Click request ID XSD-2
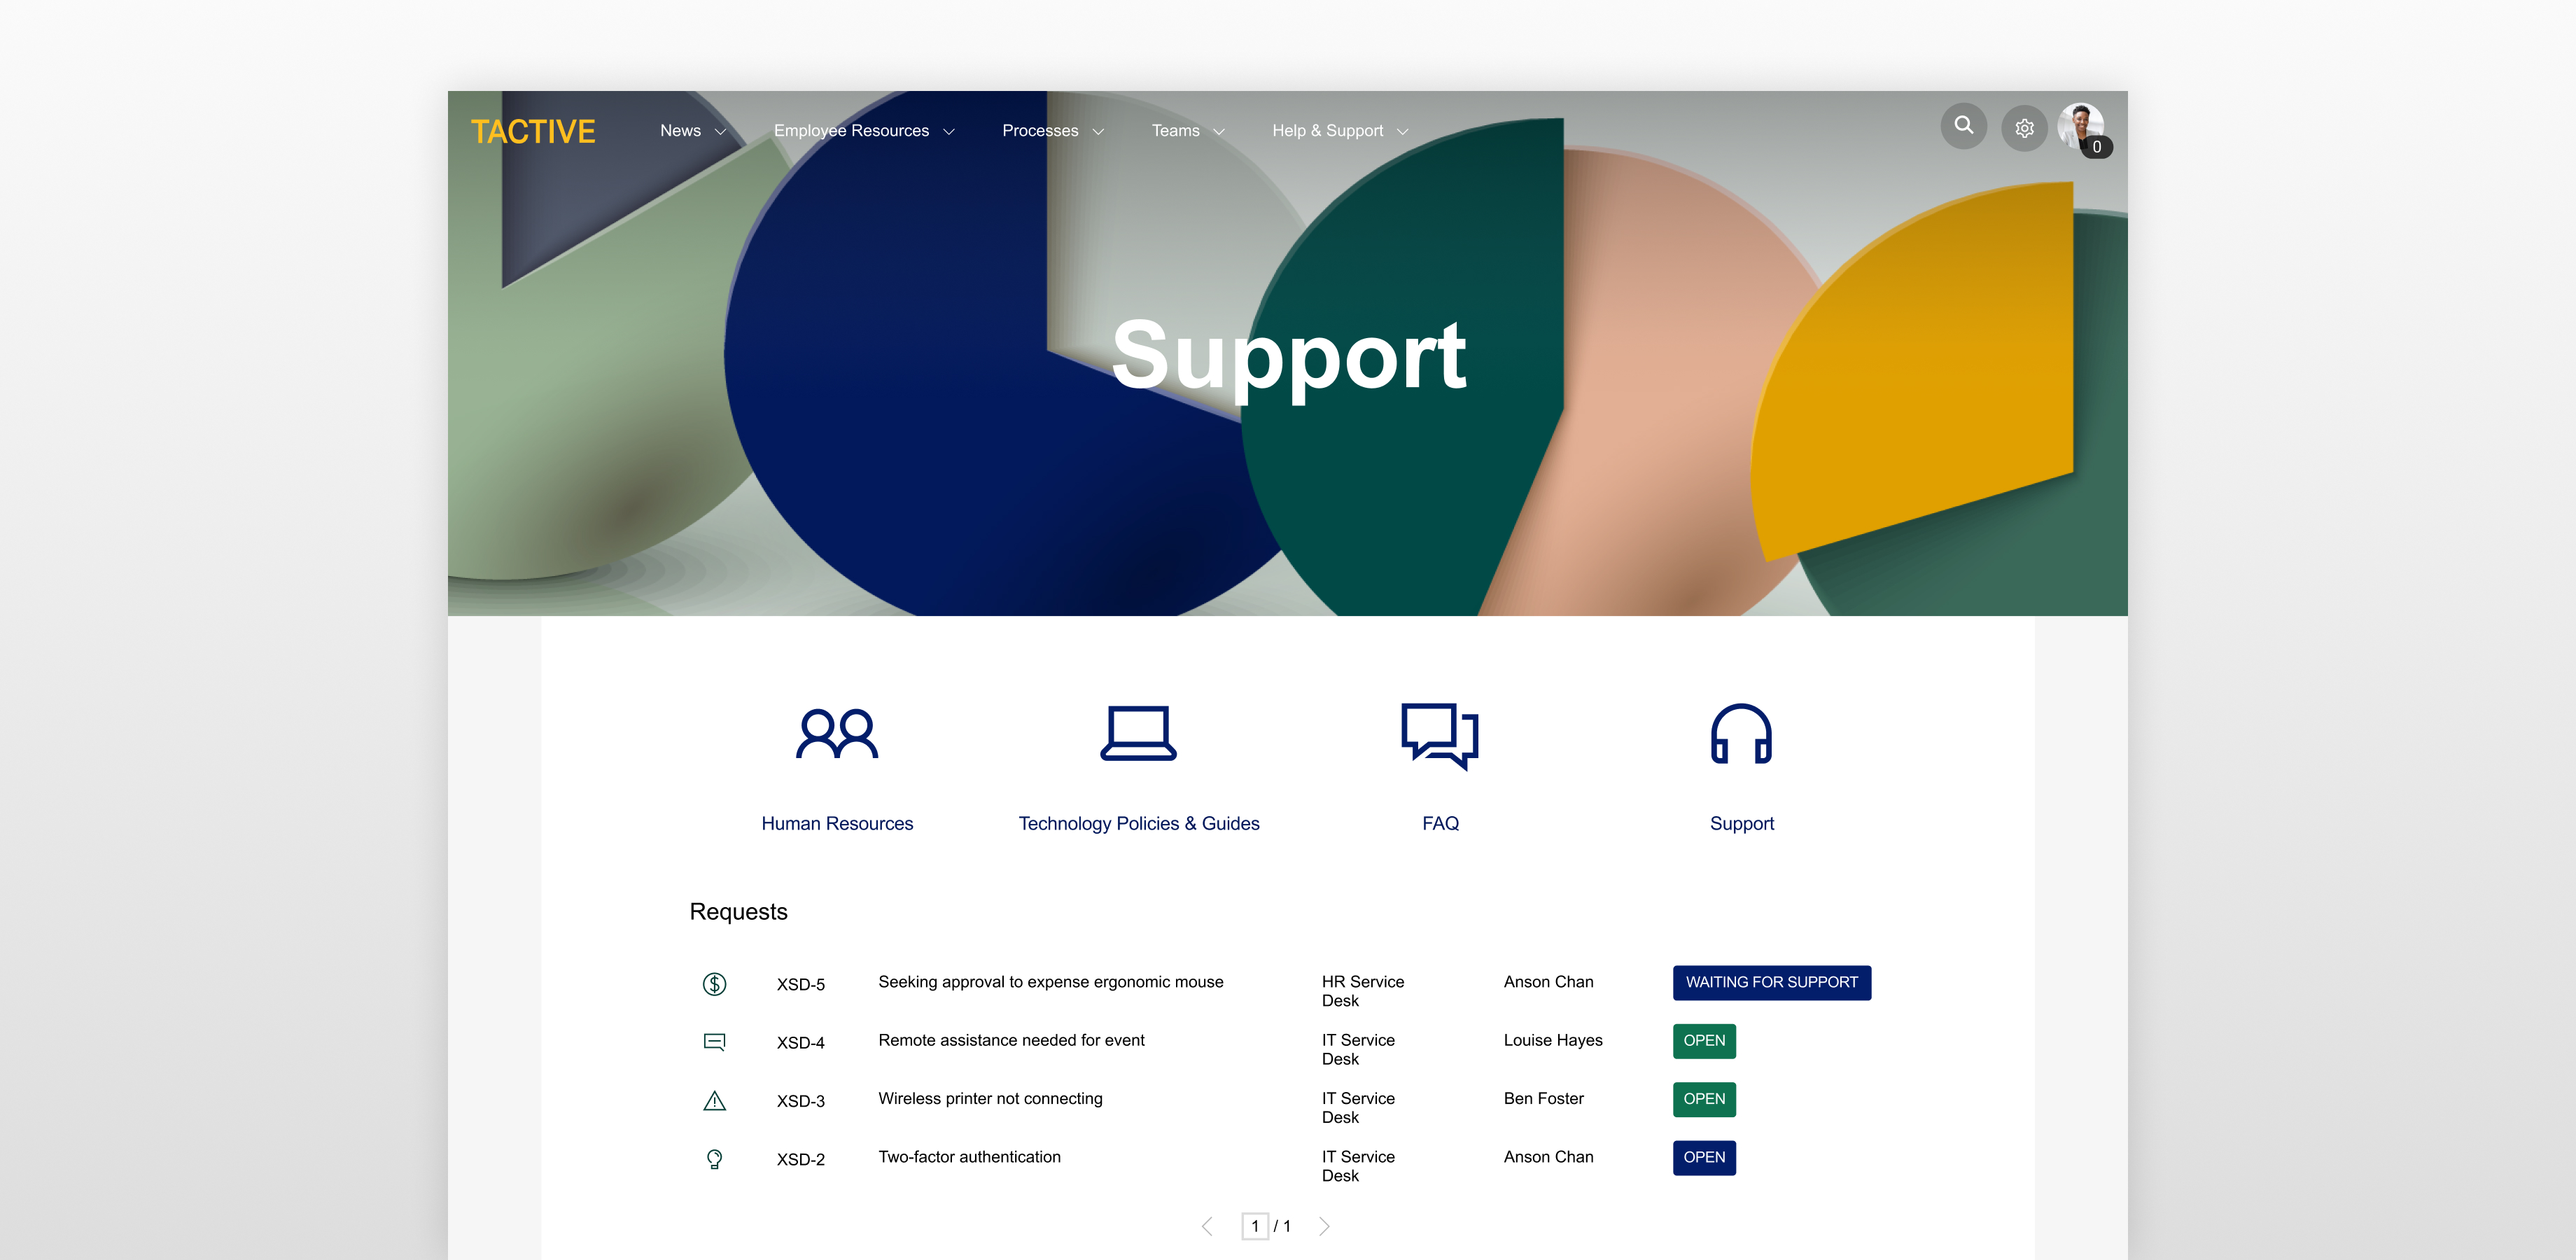Viewport: 2576px width, 1260px height. click(x=800, y=1160)
